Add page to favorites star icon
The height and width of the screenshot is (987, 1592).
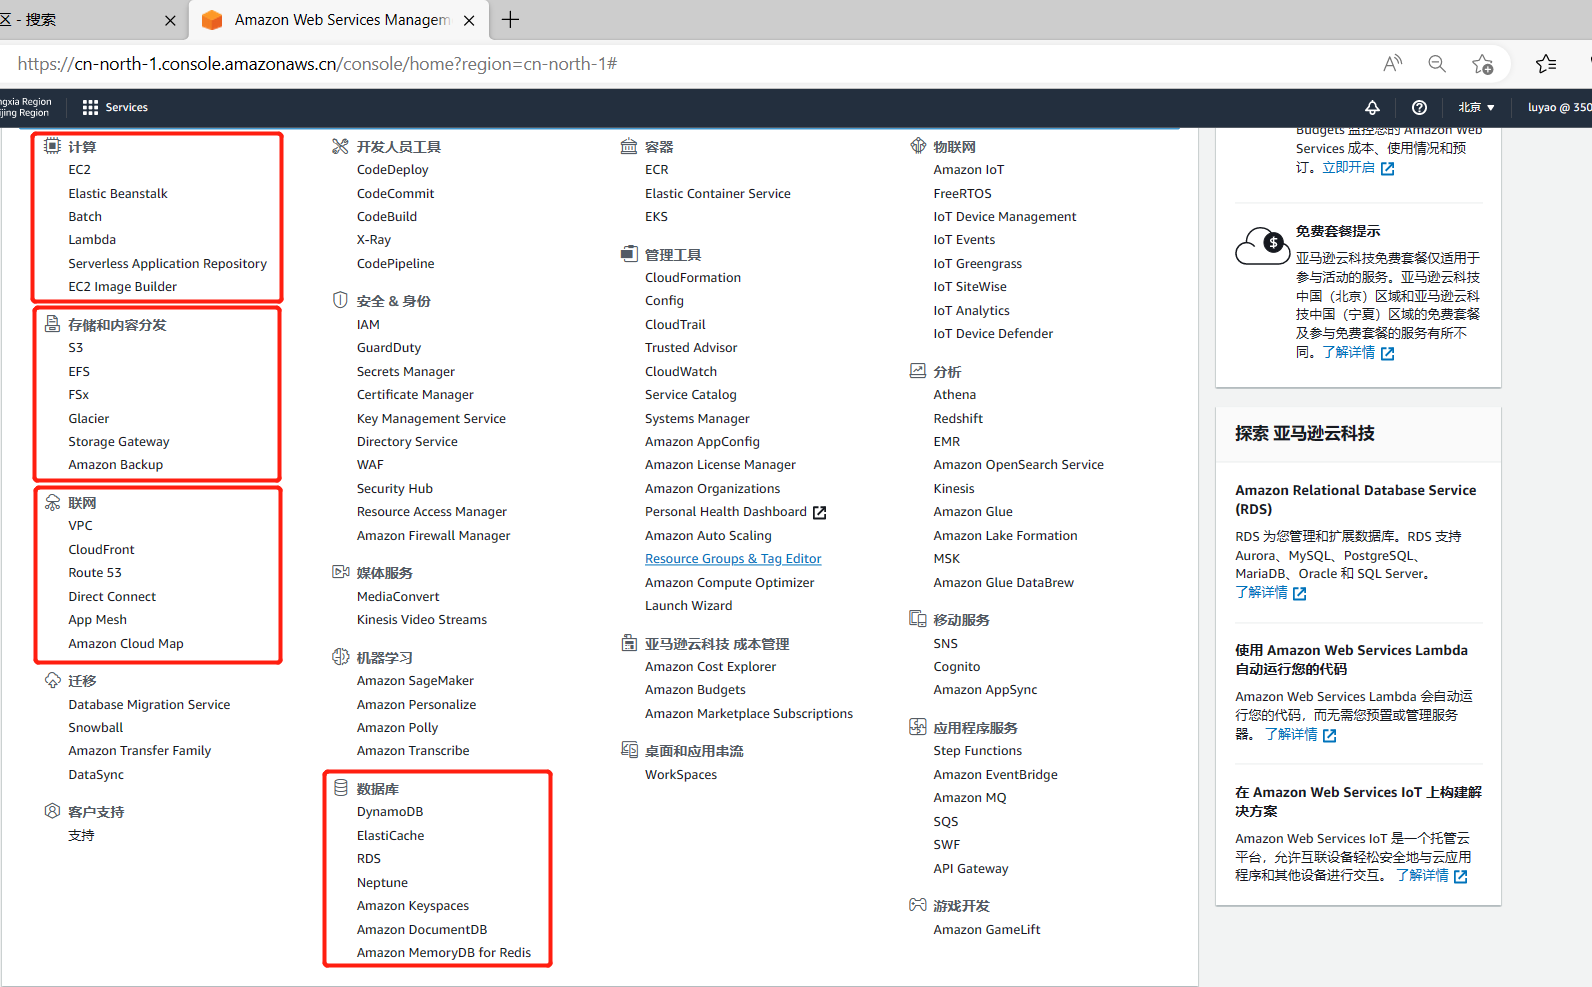1482,64
